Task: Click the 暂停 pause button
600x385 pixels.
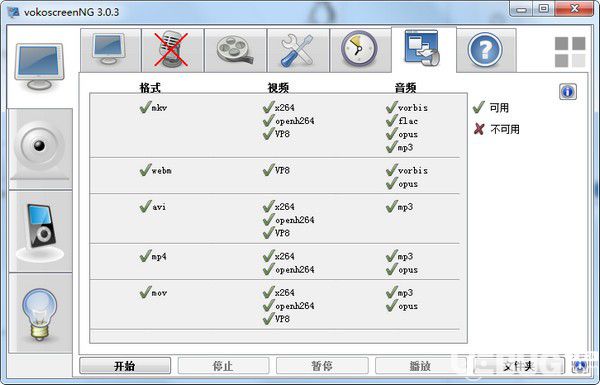Action: coord(322,366)
